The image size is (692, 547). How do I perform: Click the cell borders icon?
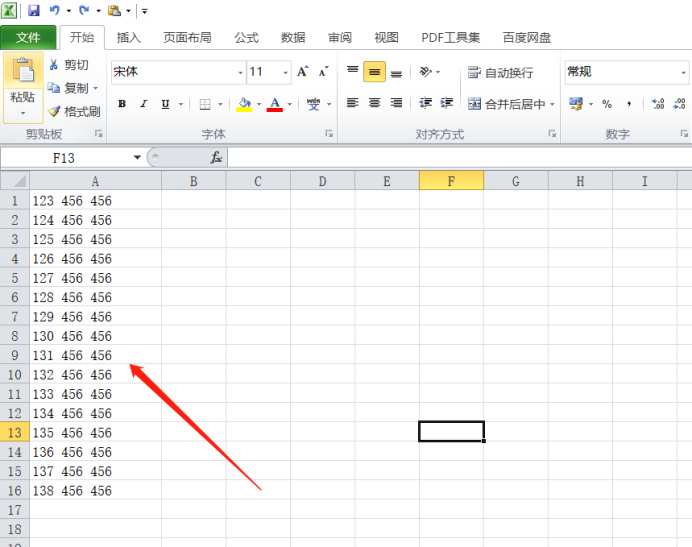tap(205, 104)
